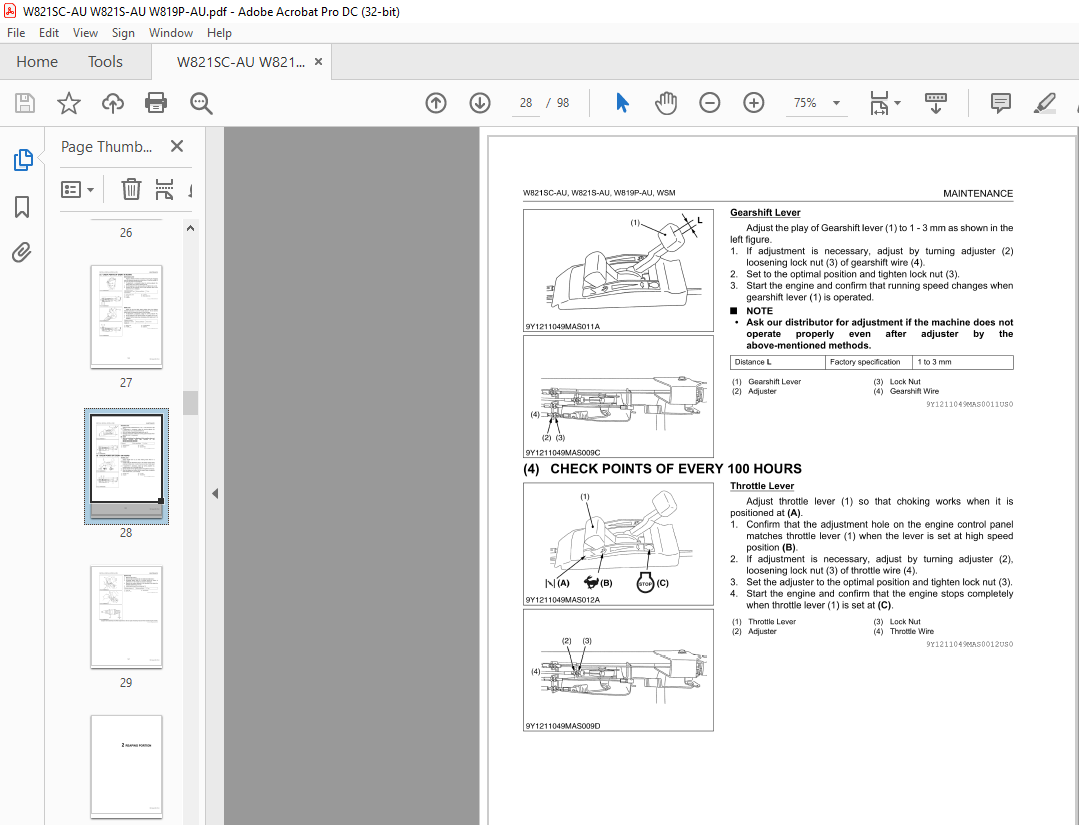Click figure caption '9Y1211049MAS012A'
The width and height of the screenshot is (1079, 825).
562,600
